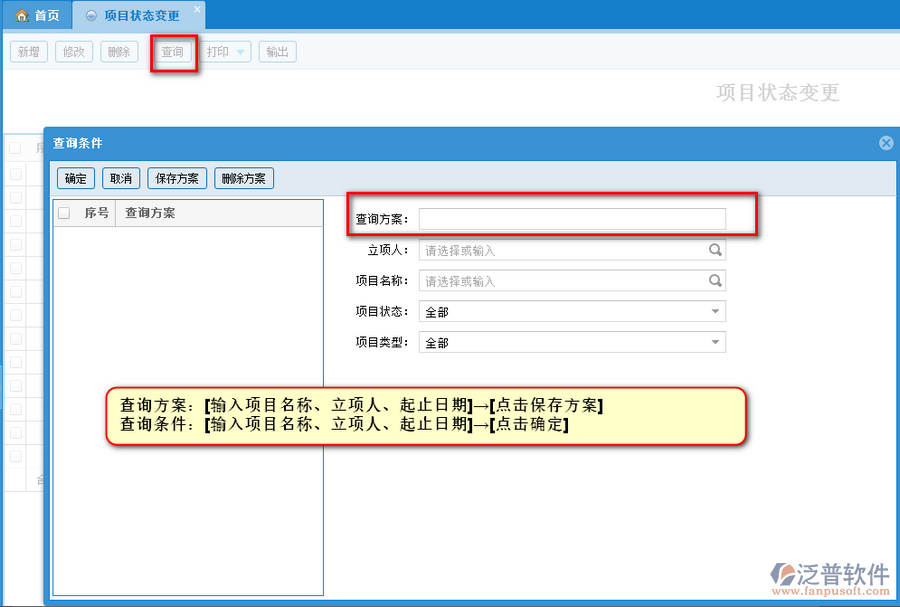Screen dimensions: 900x607
Task: Focus the 项目名称 input field
Action: point(572,281)
